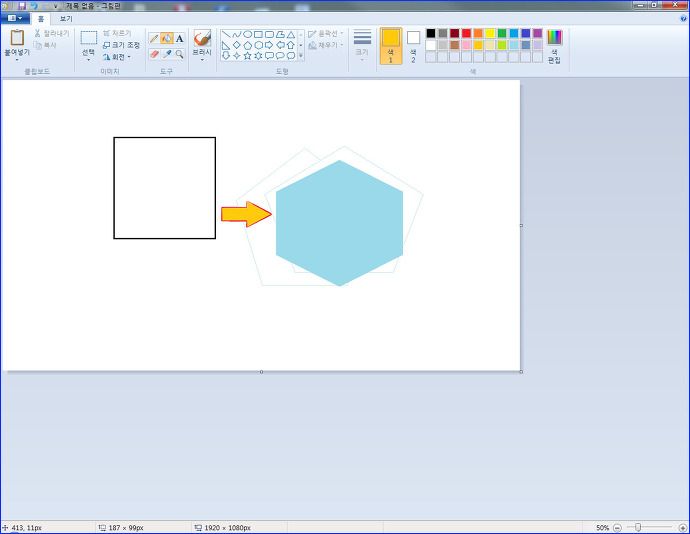The image size is (690, 534).
Task: Choose the Polygon shape
Action: [280, 34]
